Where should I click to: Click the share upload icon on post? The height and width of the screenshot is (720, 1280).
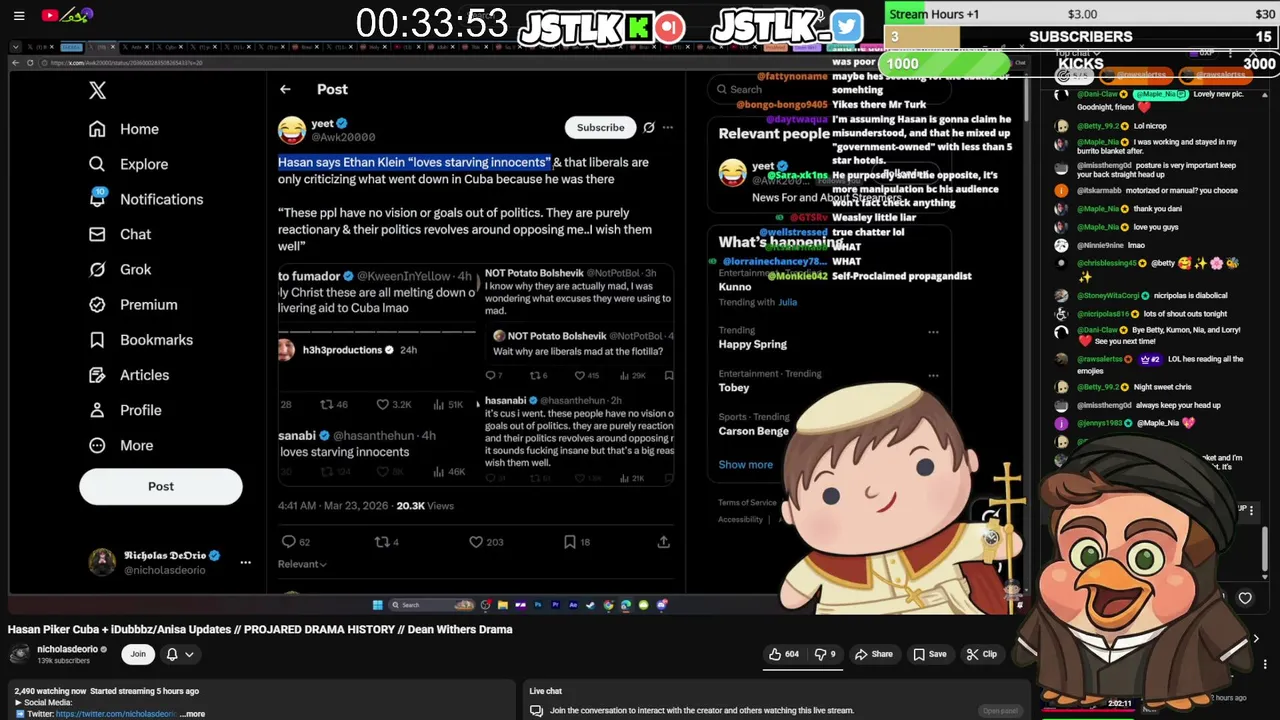tap(663, 542)
